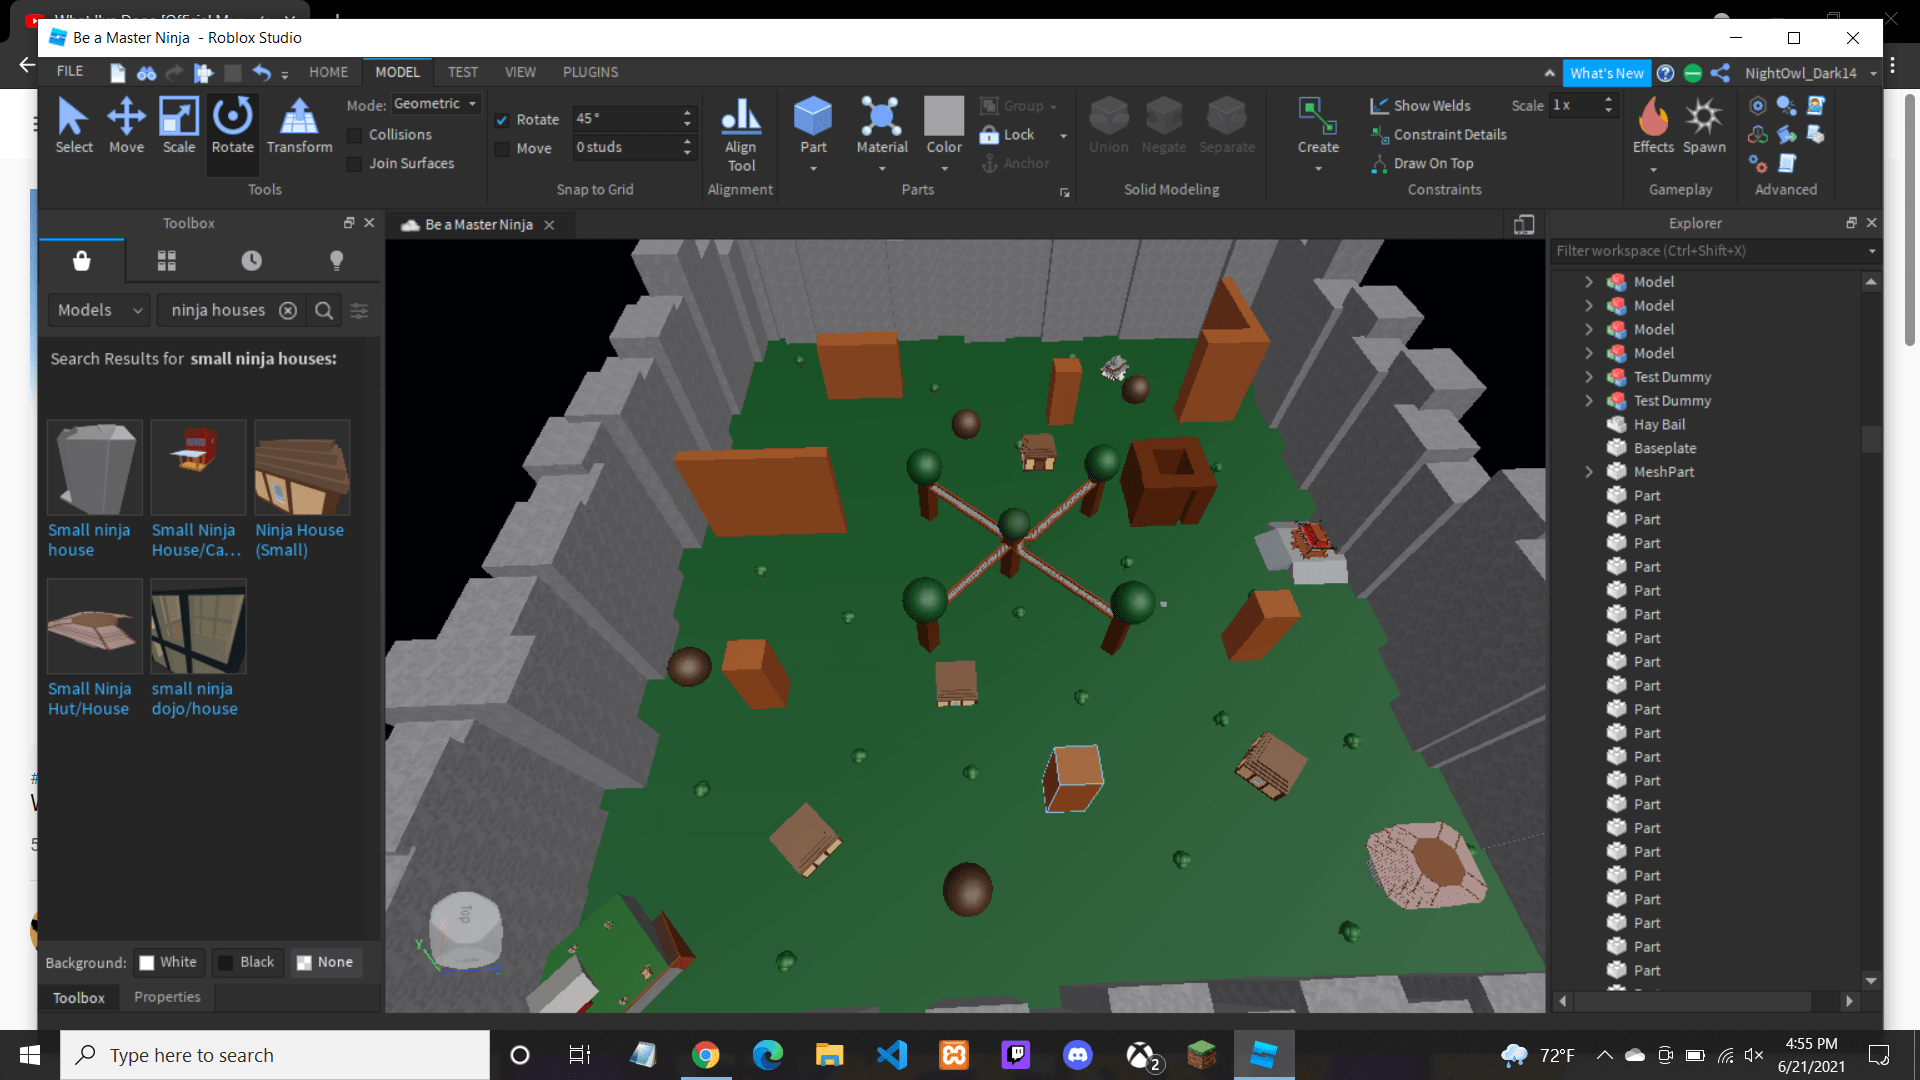Switch to the TEST ribbon tab
This screenshot has width=1920, height=1080.
click(x=462, y=72)
